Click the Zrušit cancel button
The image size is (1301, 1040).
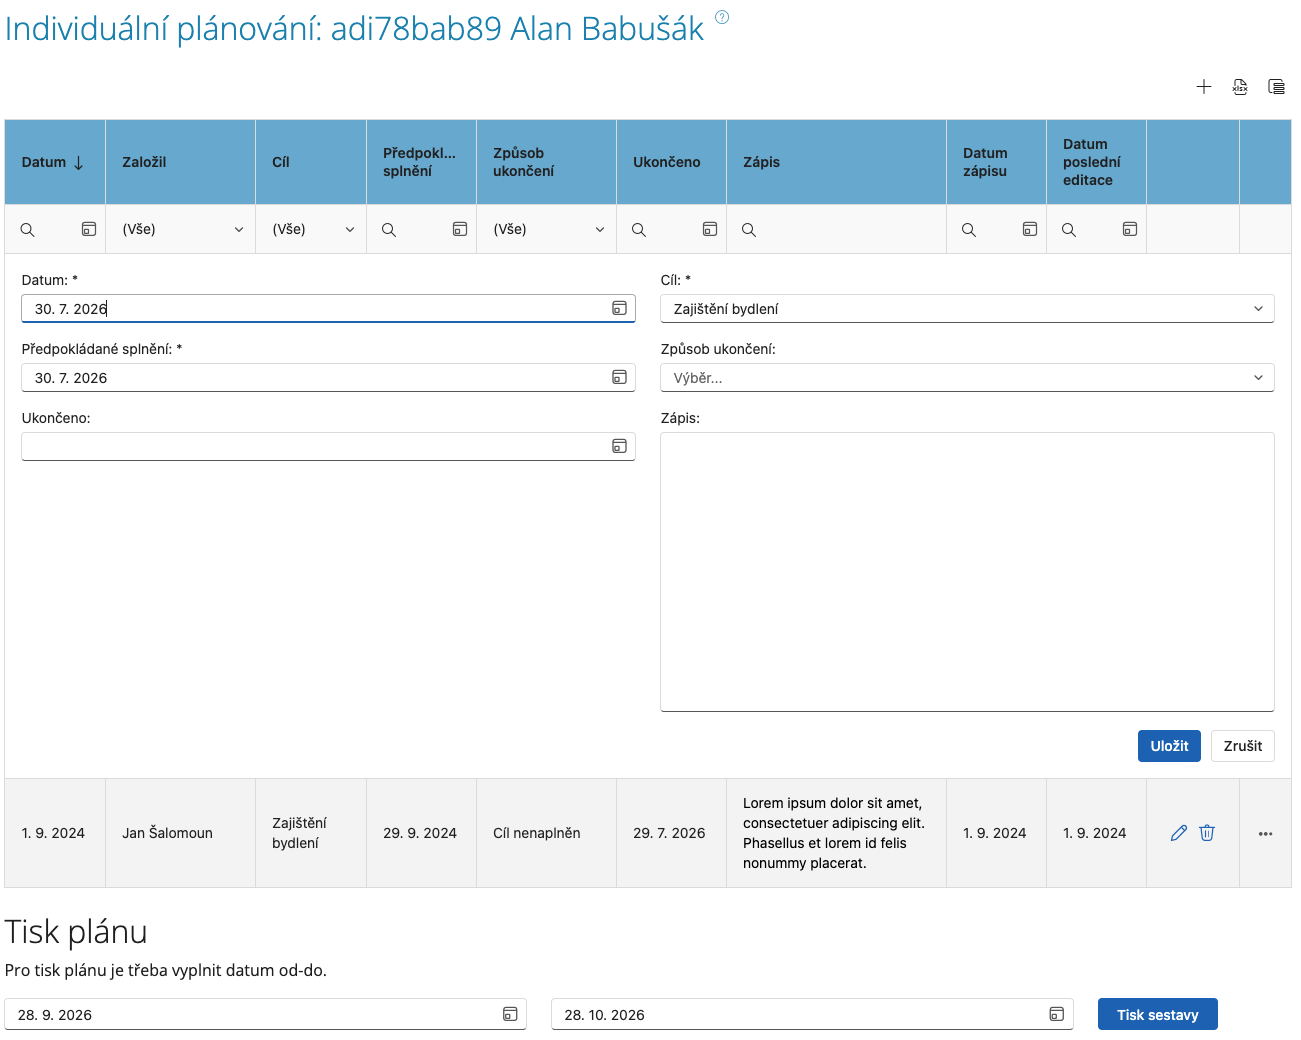[1243, 746]
